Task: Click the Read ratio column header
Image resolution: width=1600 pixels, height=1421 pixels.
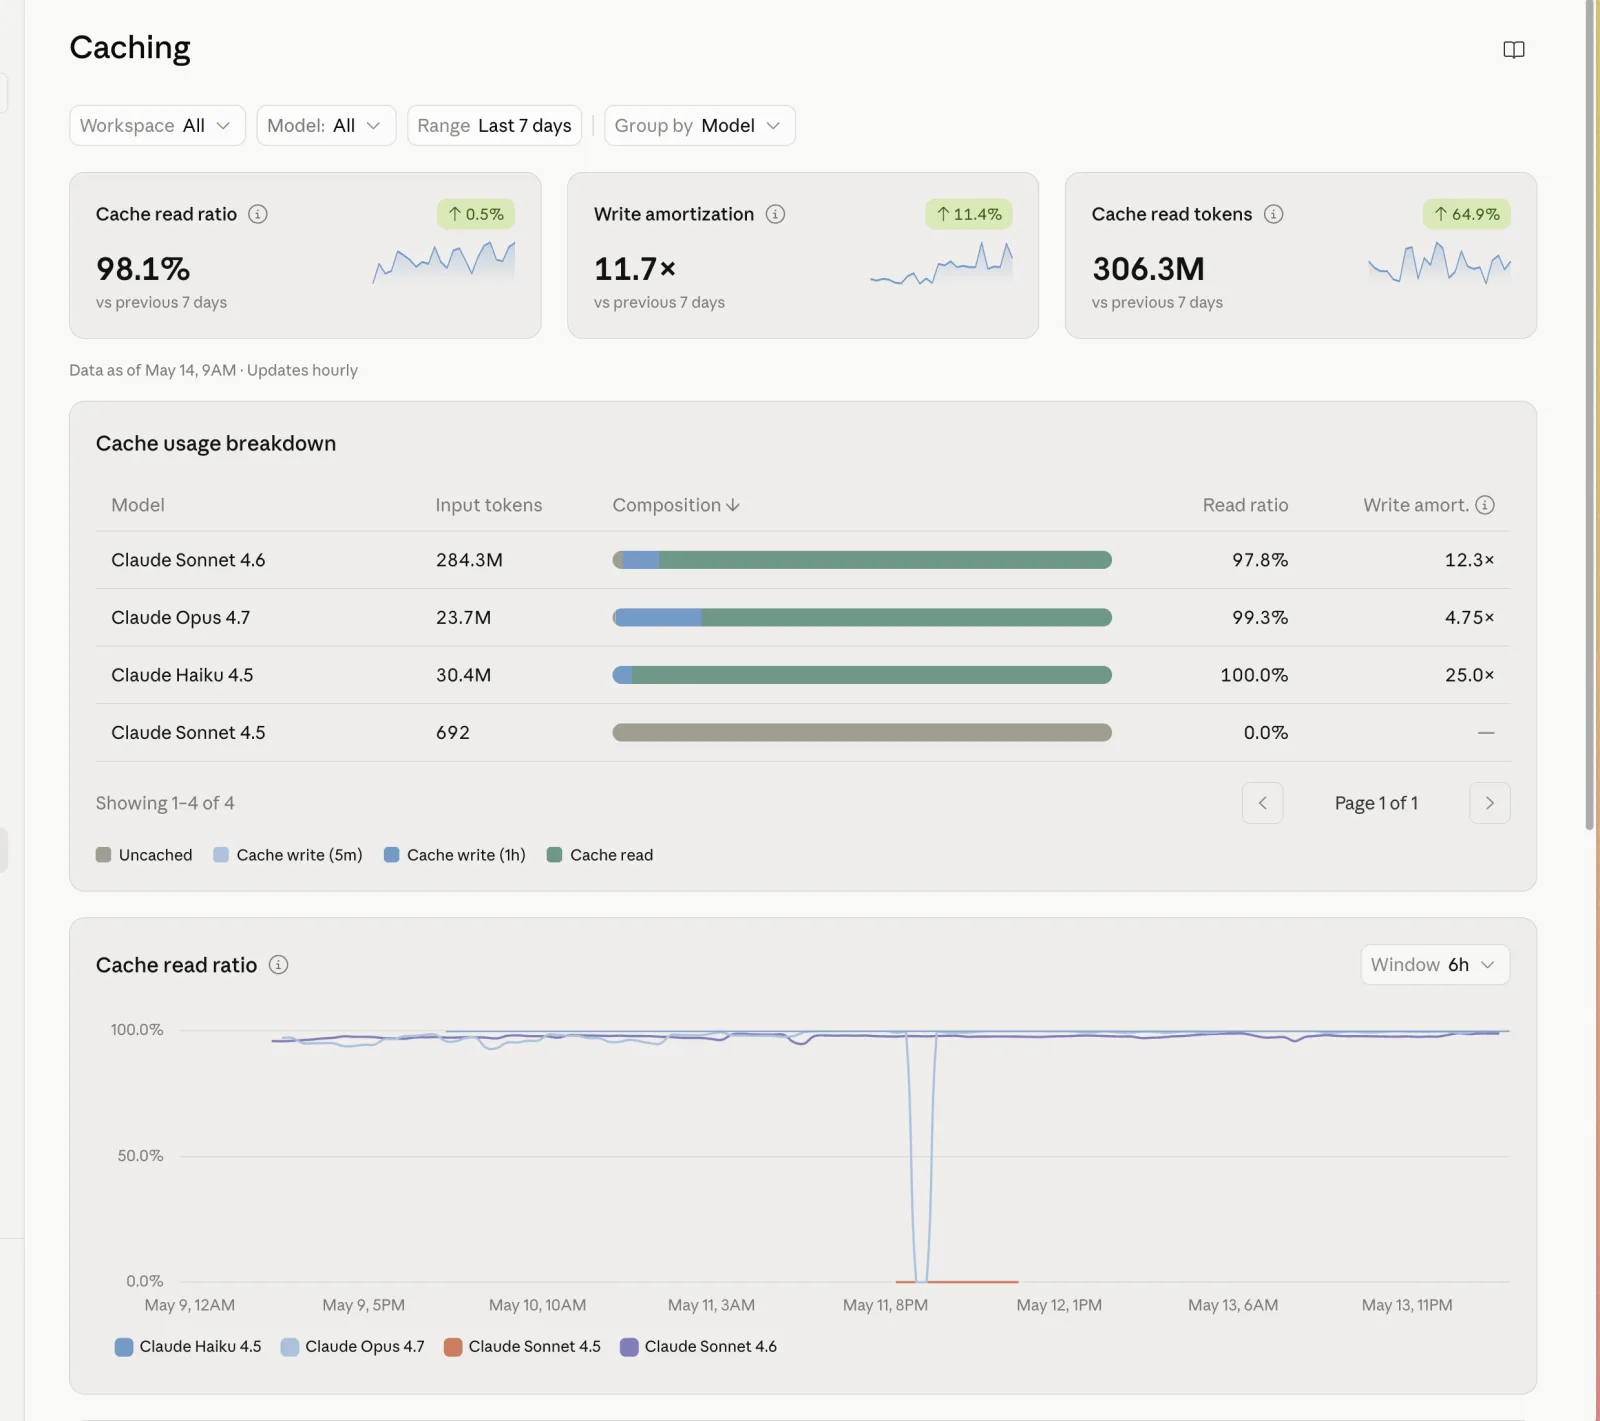Action: pos(1245,505)
